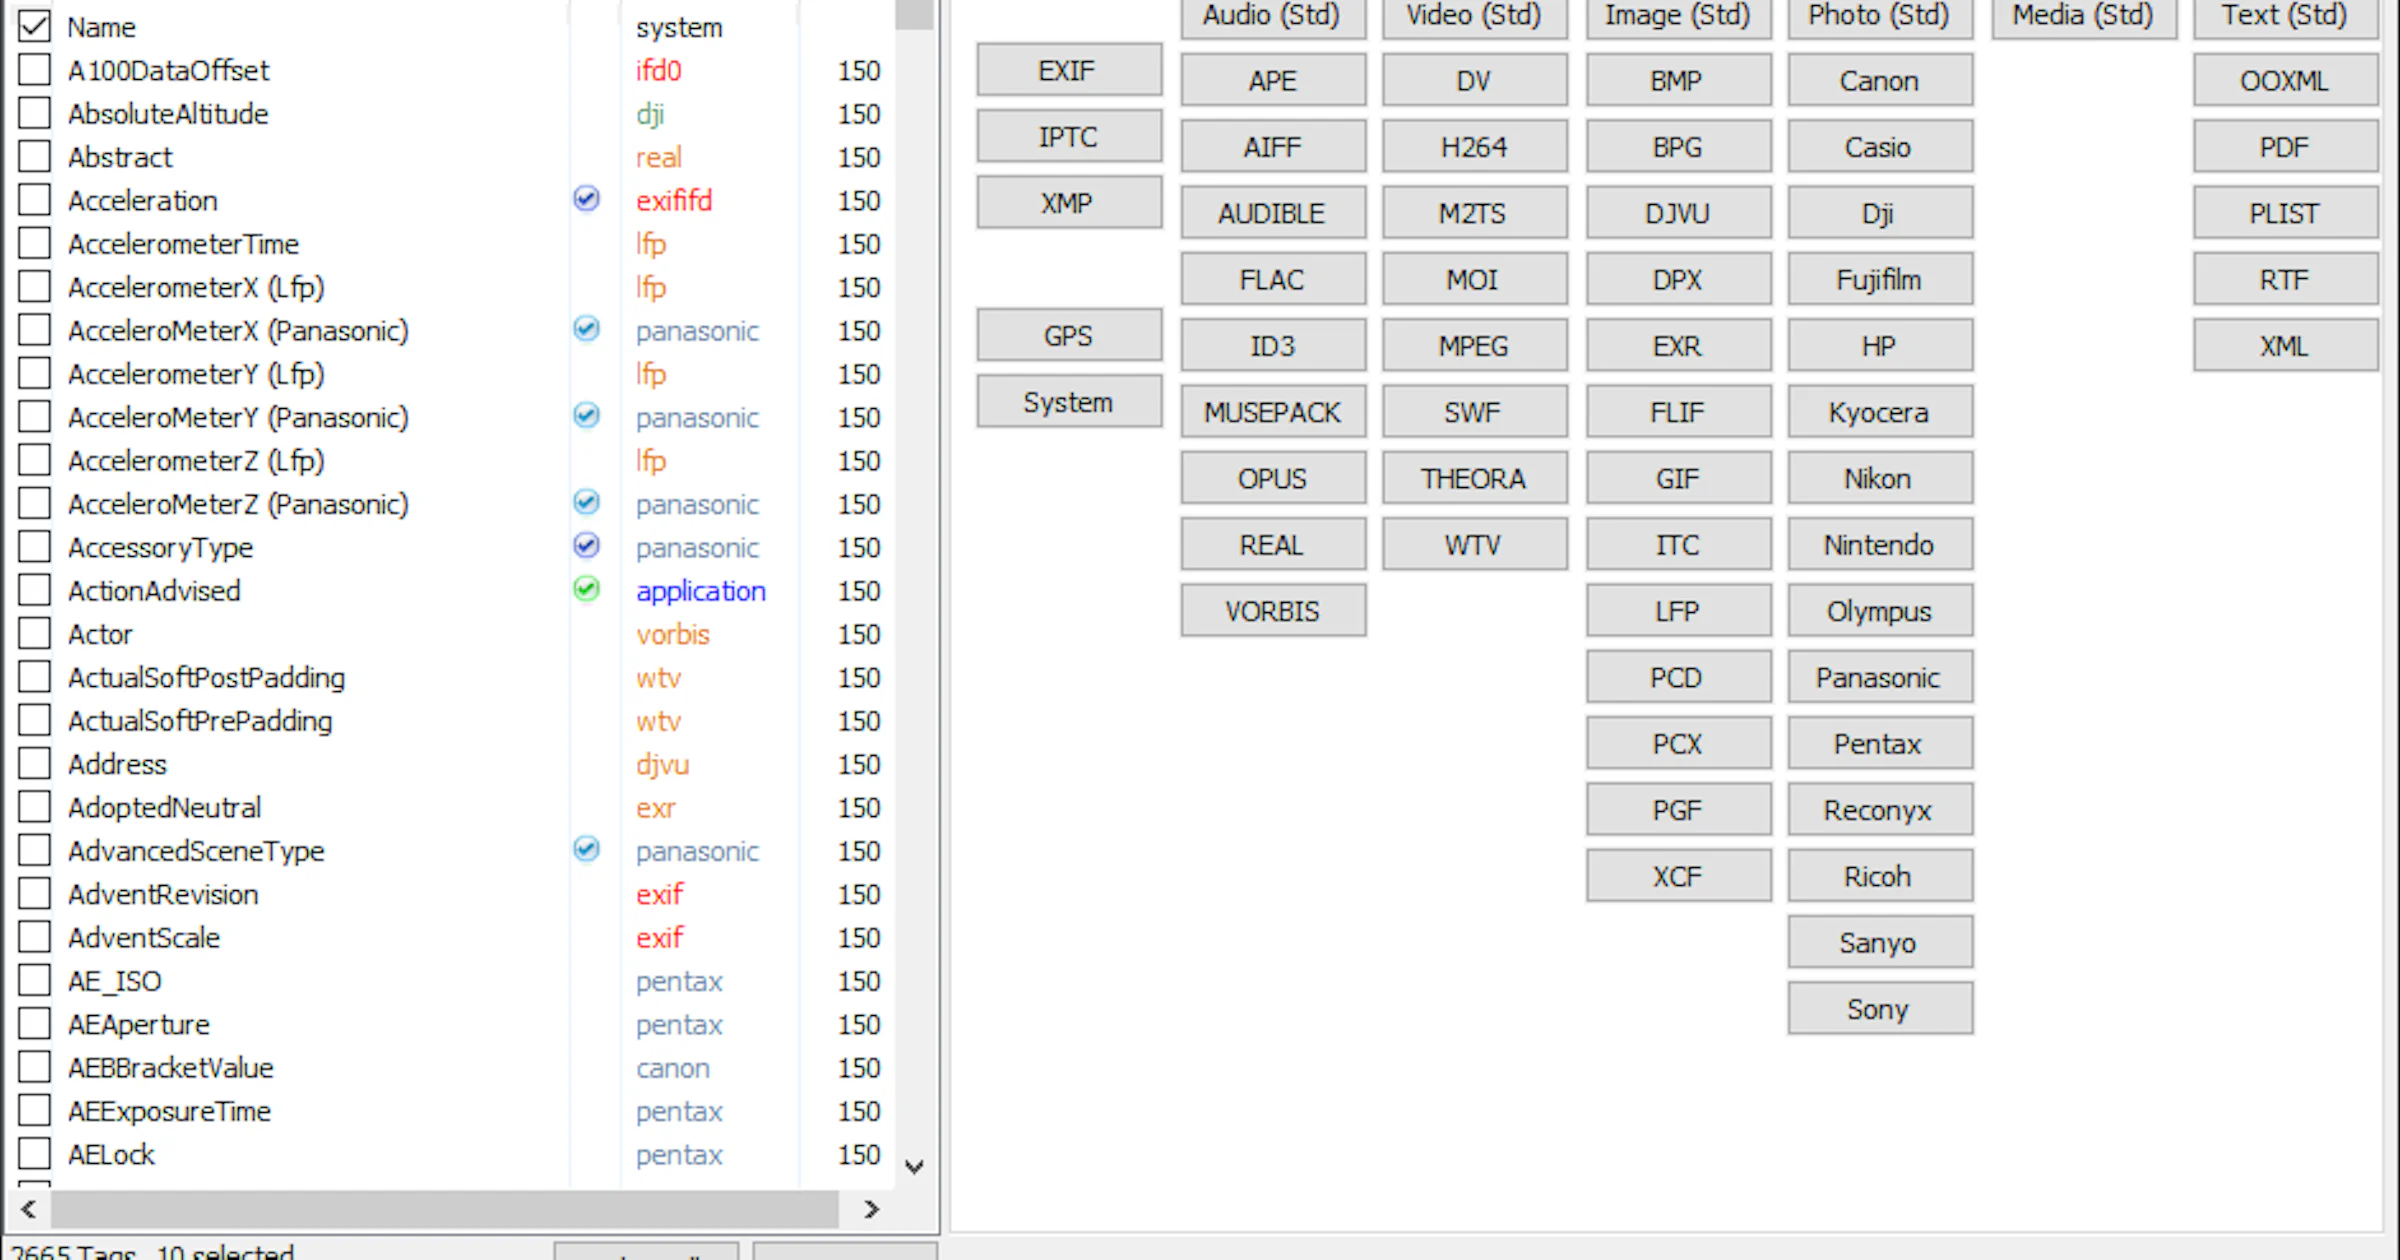Click the EXIF group button
This screenshot has height=1260, width=2400.
click(x=1068, y=70)
